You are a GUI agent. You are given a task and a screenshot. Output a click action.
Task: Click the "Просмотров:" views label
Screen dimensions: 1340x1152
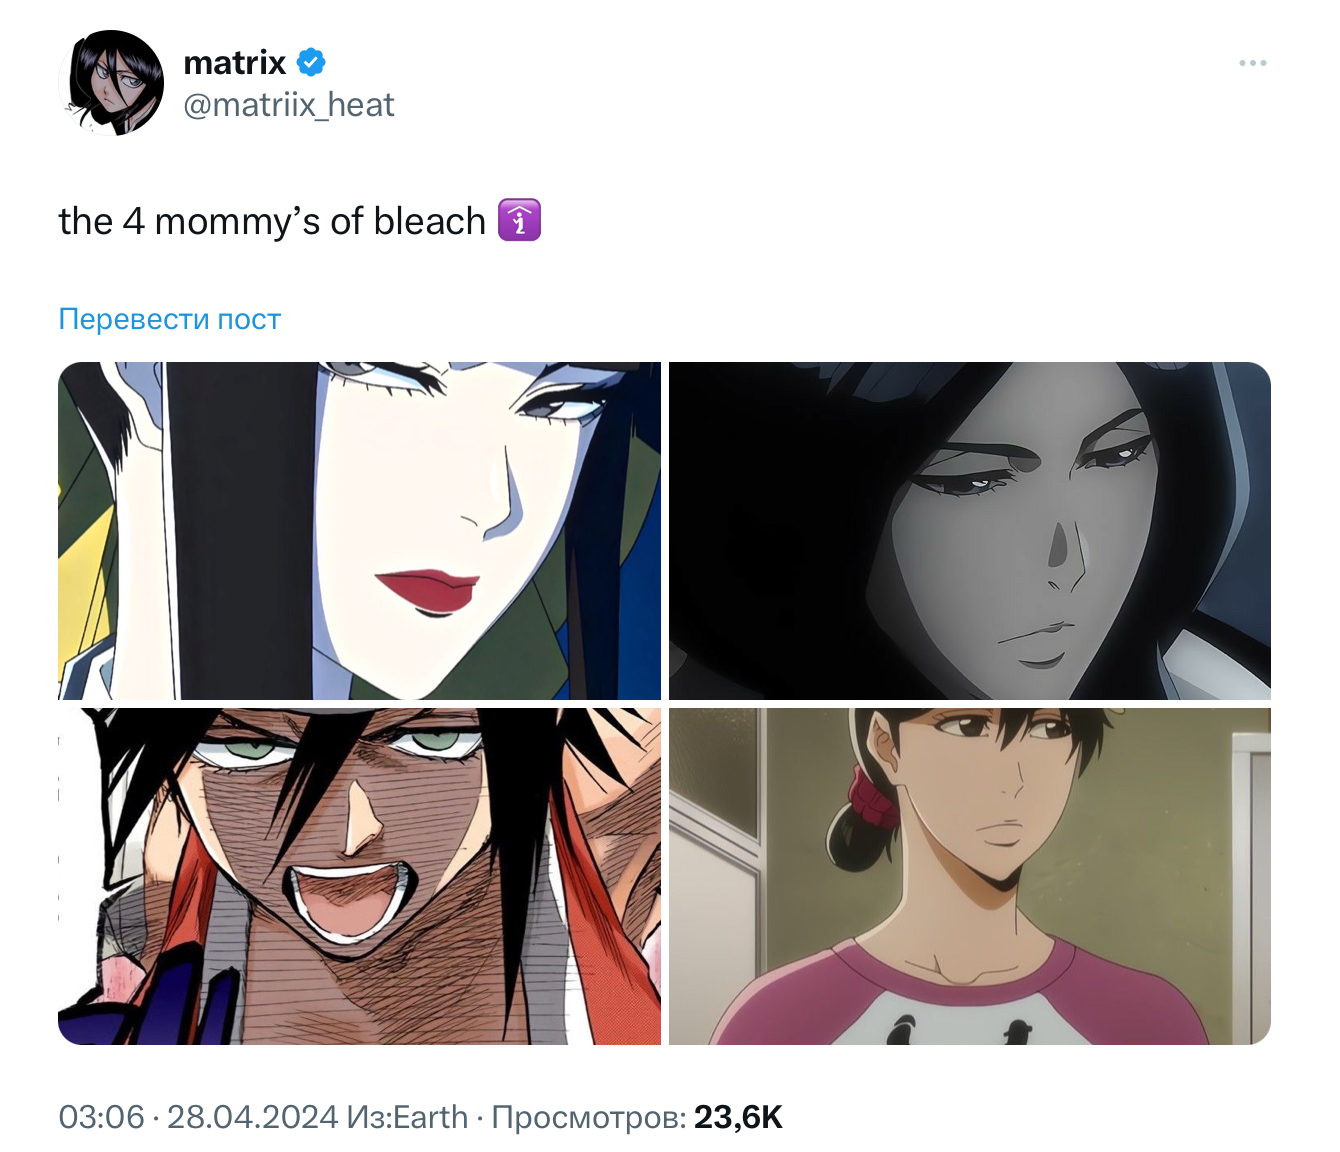pyautogui.click(x=588, y=1117)
